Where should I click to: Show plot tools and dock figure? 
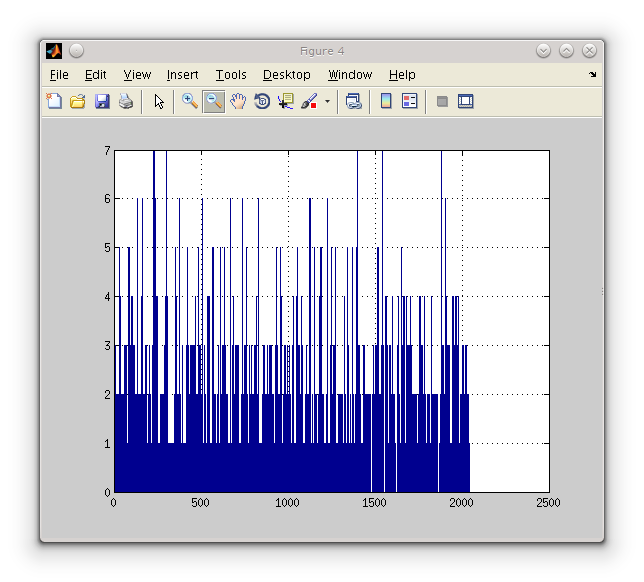coord(465,101)
